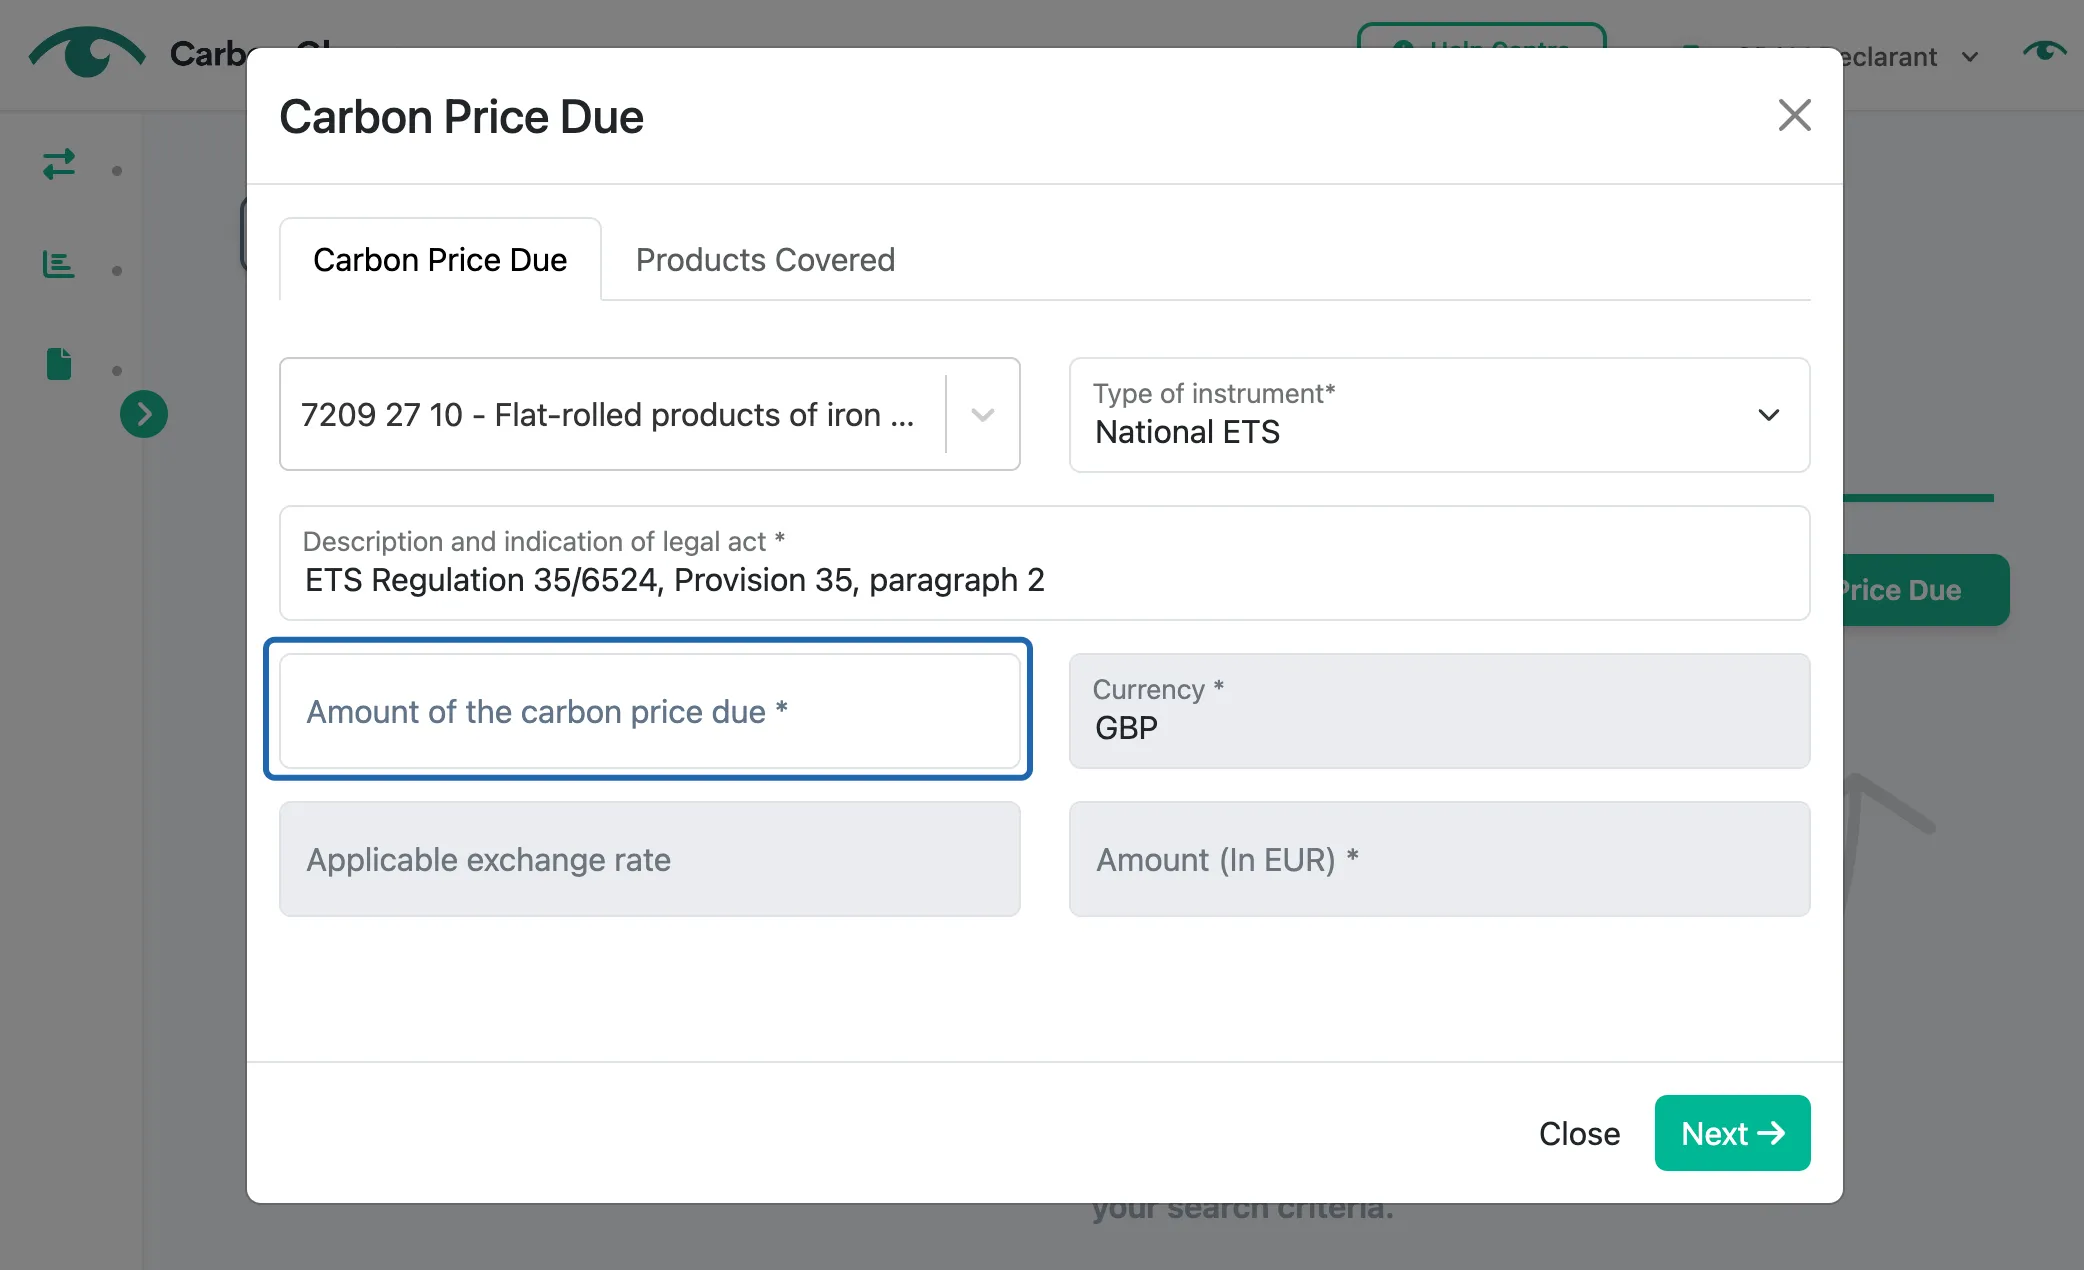The height and width of the screenshot is (1270, 2084).
Task: Click the Next button
Action: [x=1732, y=1133]
